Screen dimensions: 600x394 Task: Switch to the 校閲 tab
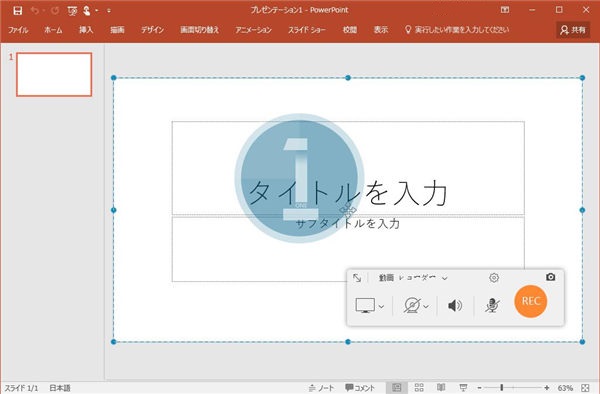pyautogui.click(x=349, y=30)
